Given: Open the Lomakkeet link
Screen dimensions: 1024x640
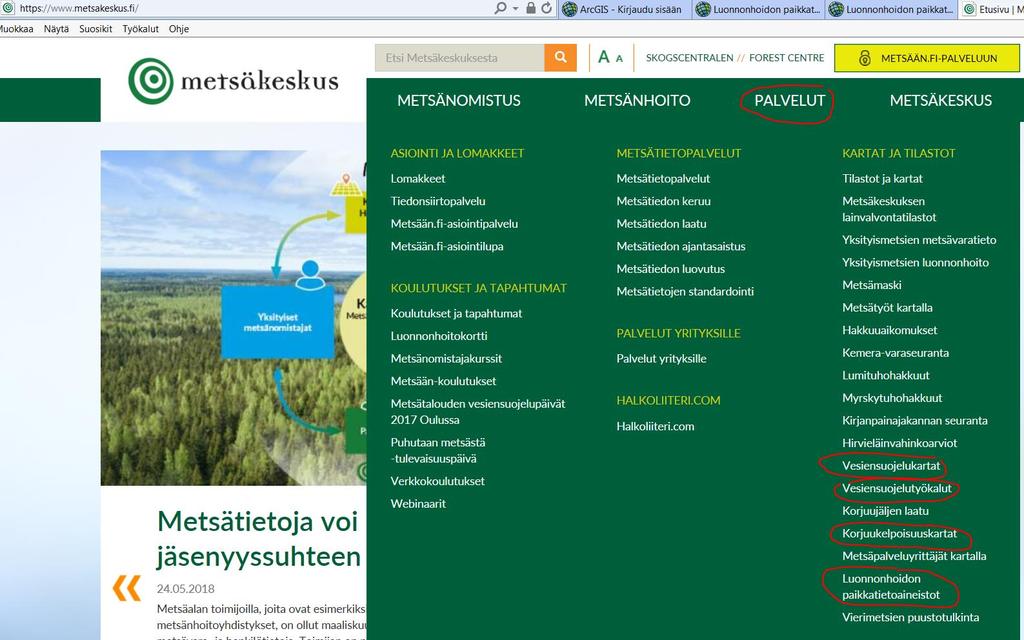Looking at the screenshot, I should coord(418,178).
